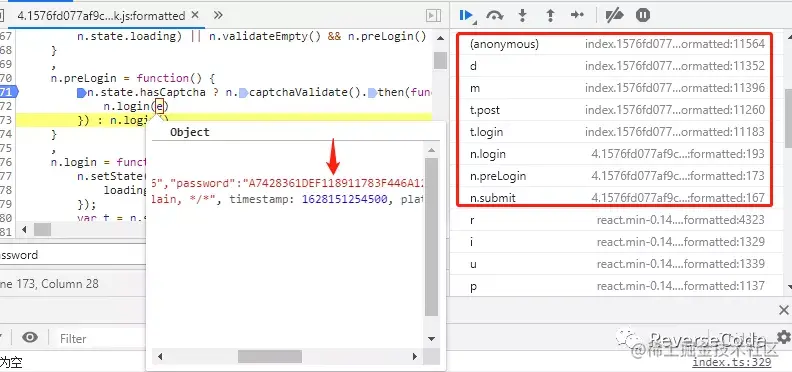Click the Object popup horizontal scrollbar thumb
The width and height of the screenshot is (792, 372).
click(x=270, y=356)
